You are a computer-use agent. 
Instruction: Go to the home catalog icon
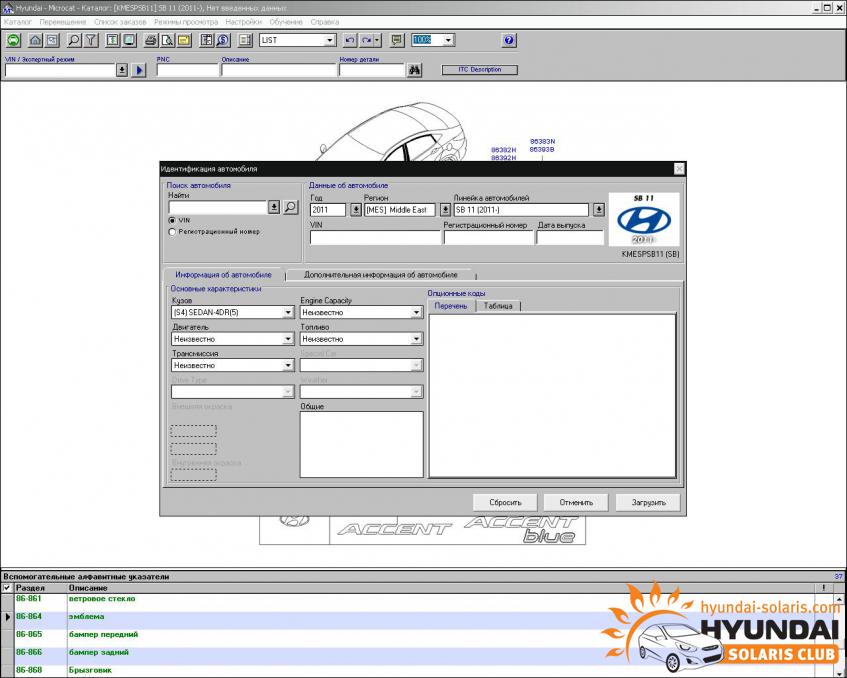pyautogui.click(x=35, y=40)
